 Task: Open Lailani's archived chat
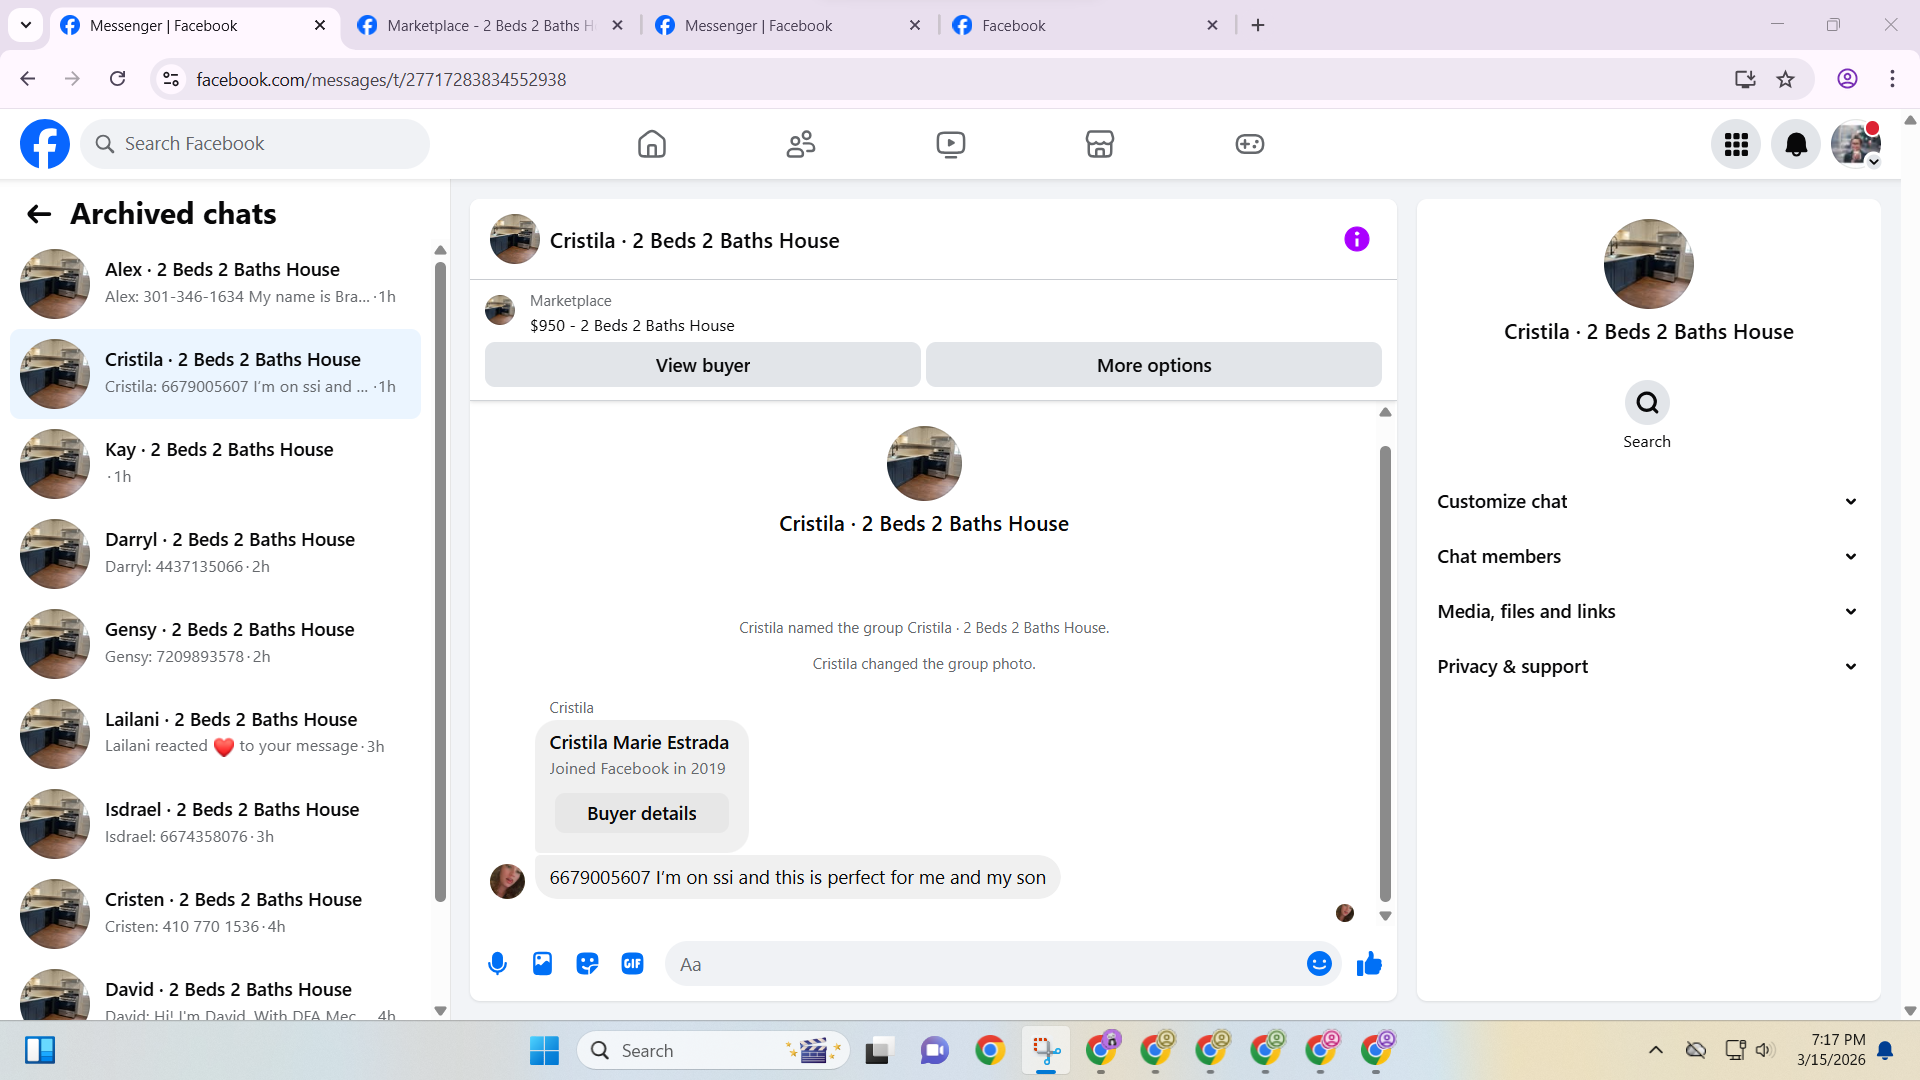tap(215, 734)
